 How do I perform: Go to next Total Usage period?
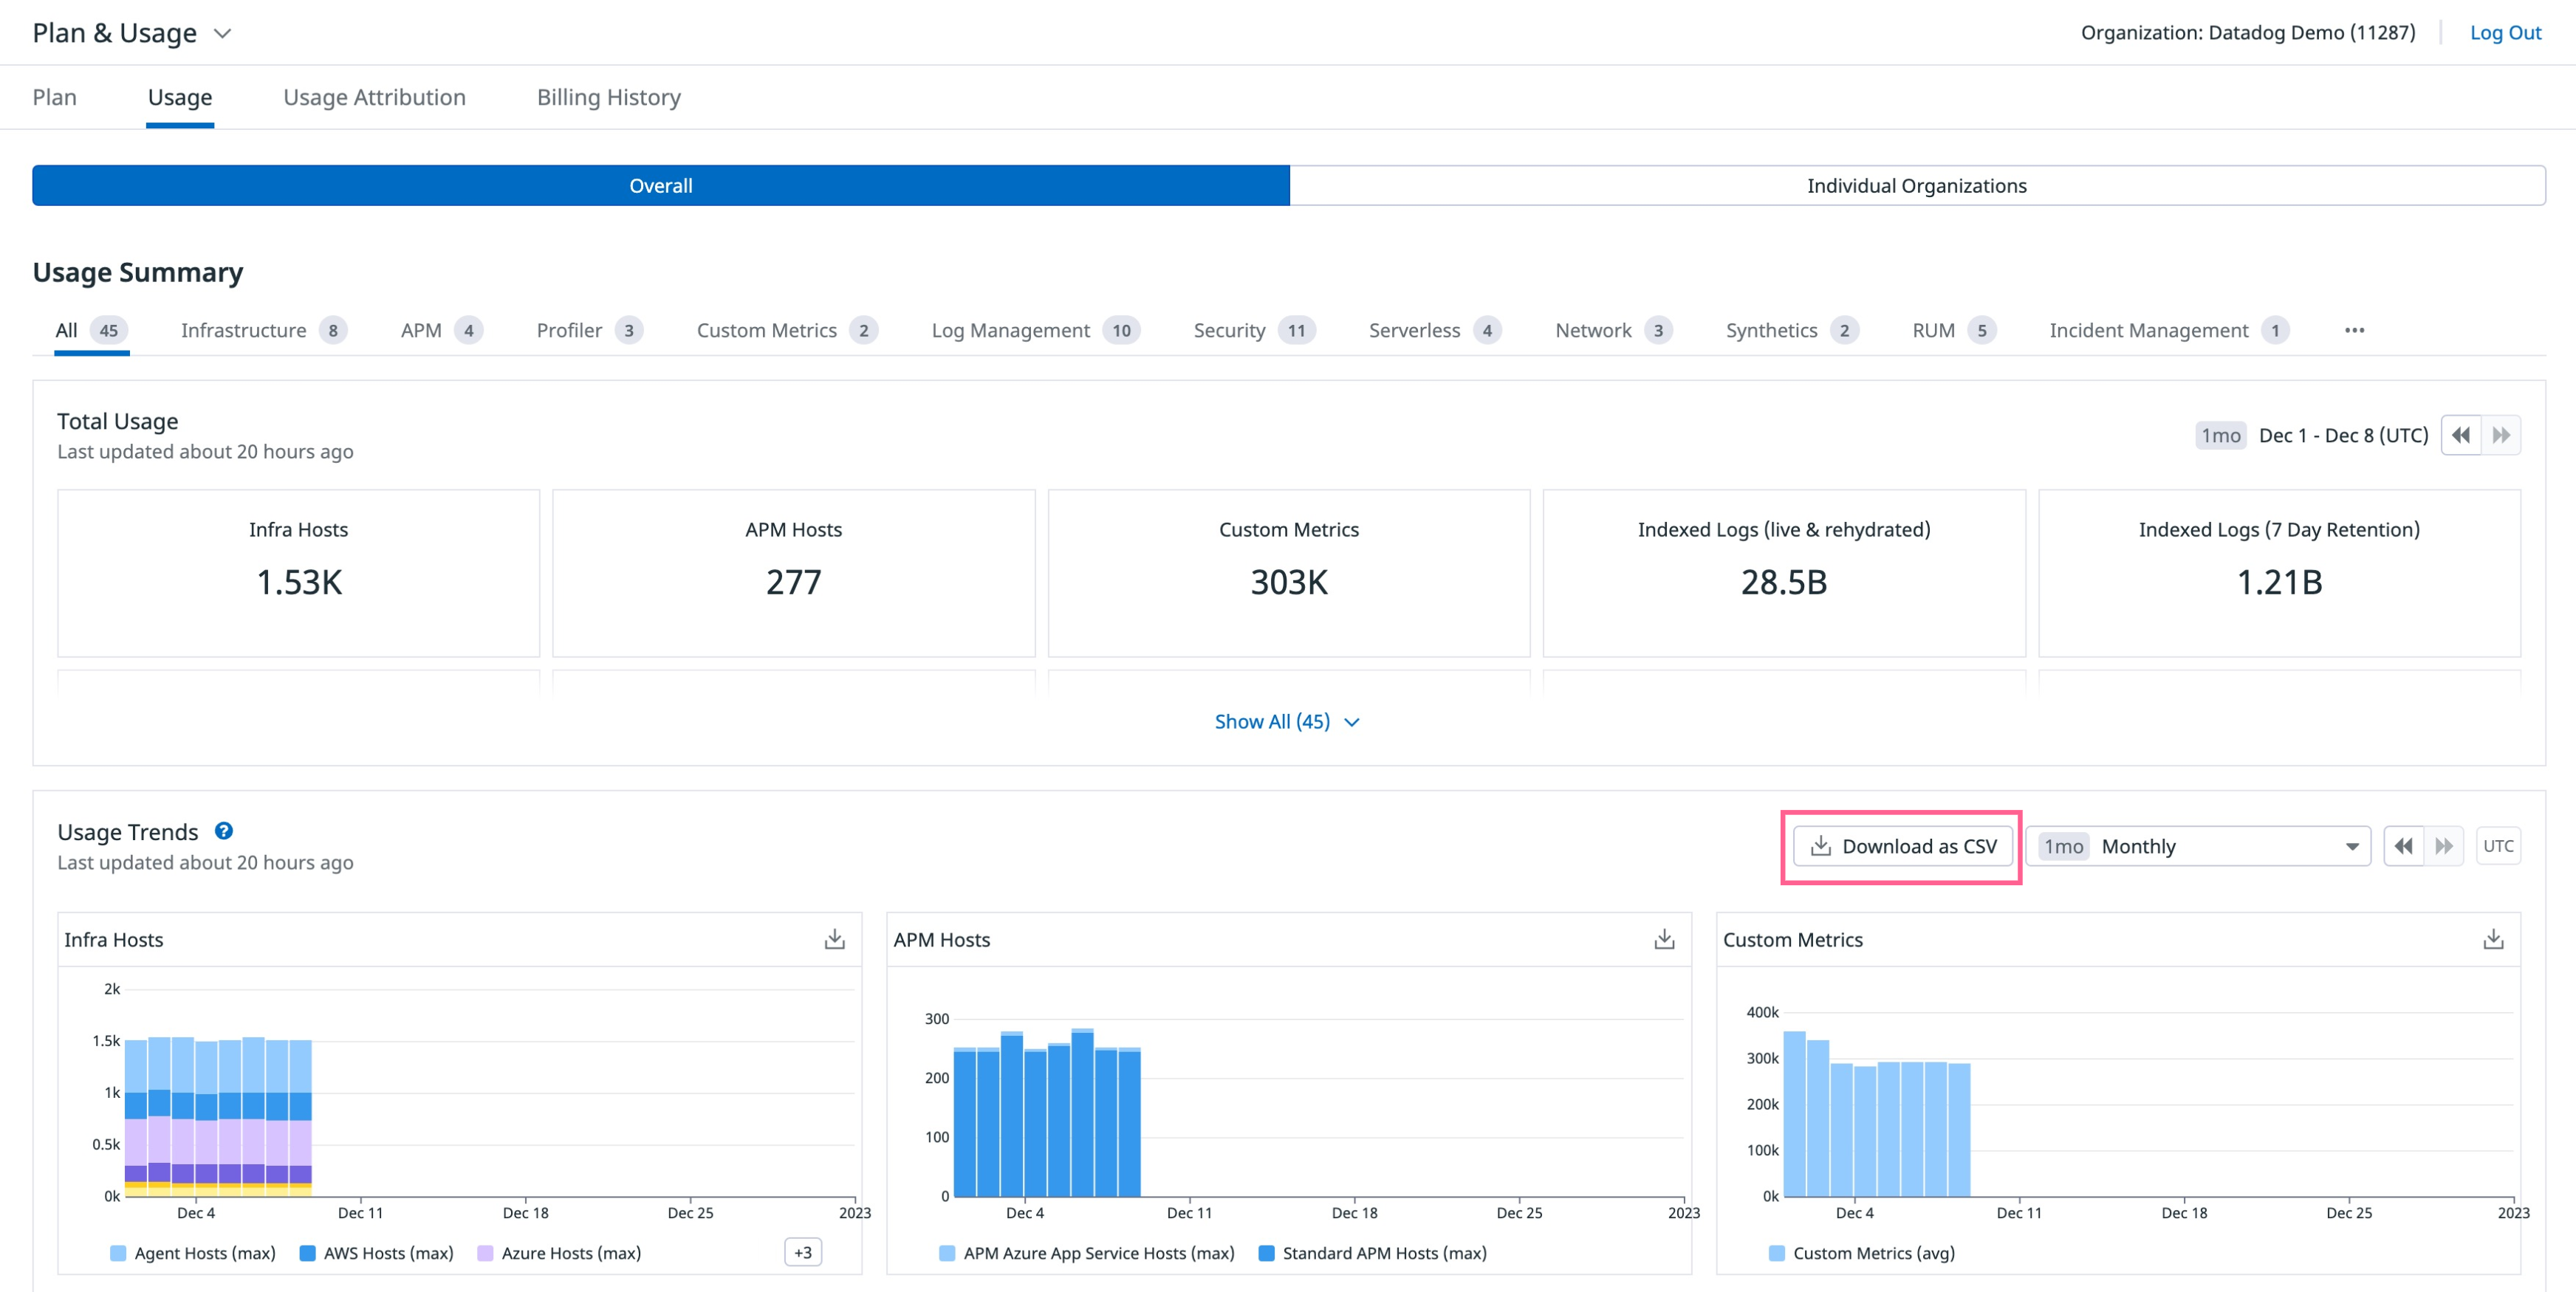[x=2501, y=435]
